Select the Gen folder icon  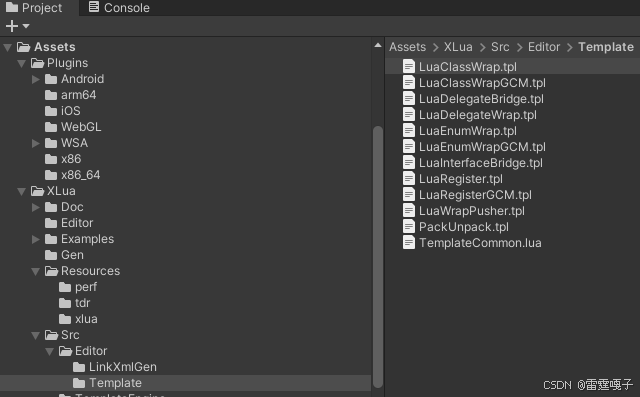click(x=51, y=255)
